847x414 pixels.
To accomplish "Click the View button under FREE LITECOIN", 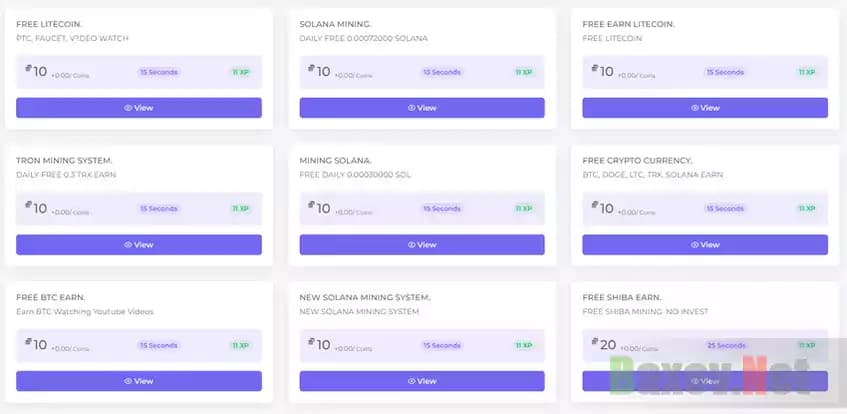I will [139, 108].
